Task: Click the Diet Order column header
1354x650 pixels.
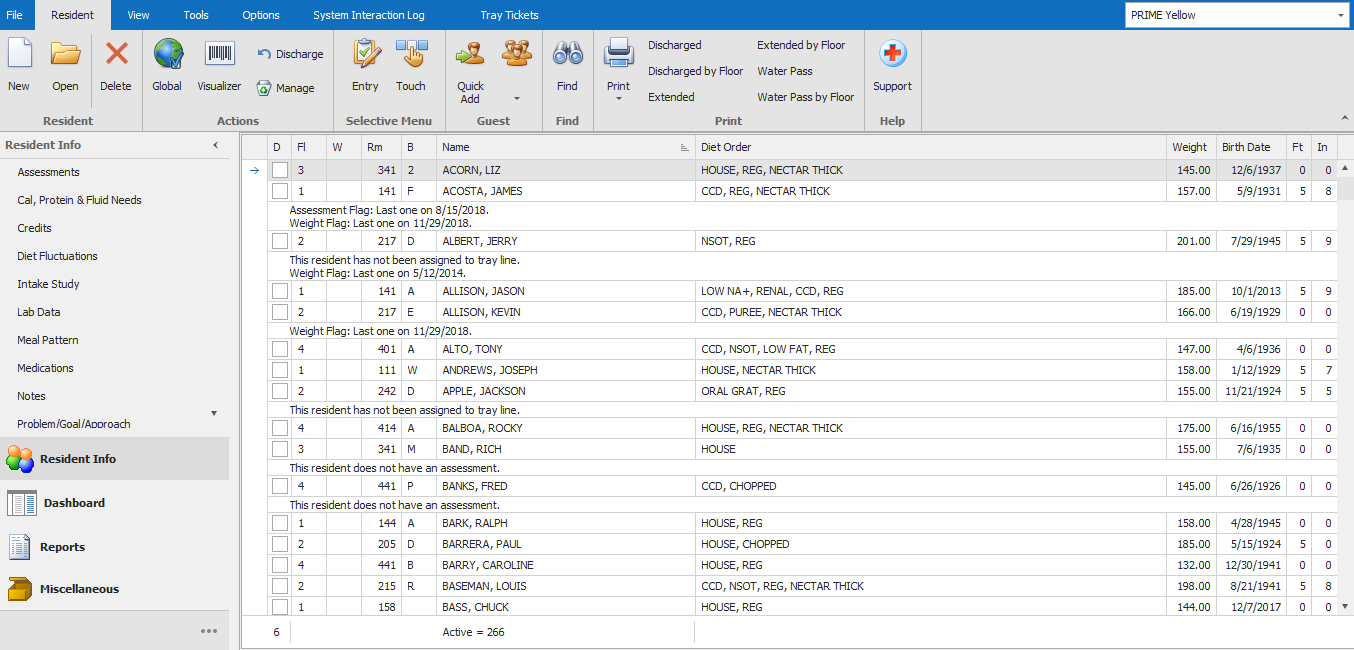Action: 931,147
